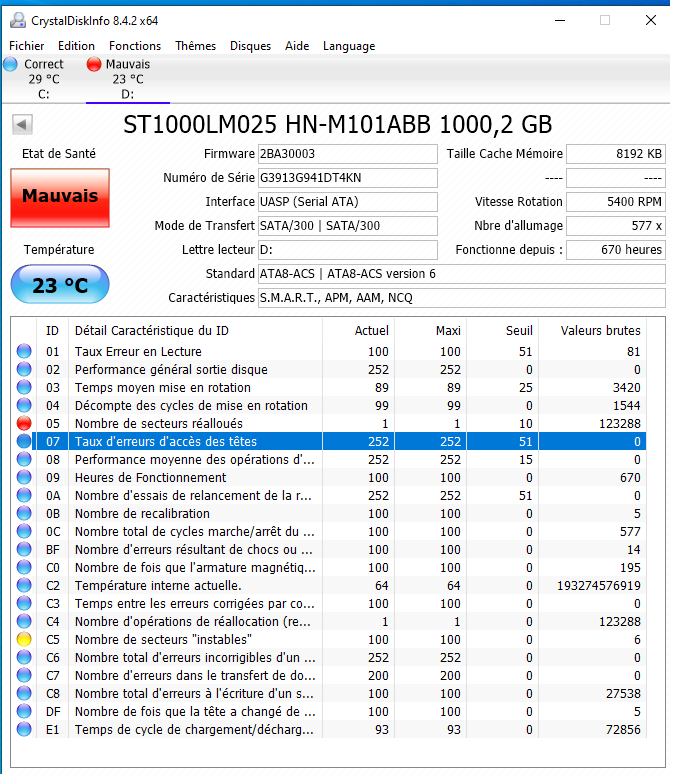Click status icon for attribute C7
Screen dimensions: 674x774
coord(24,675)
